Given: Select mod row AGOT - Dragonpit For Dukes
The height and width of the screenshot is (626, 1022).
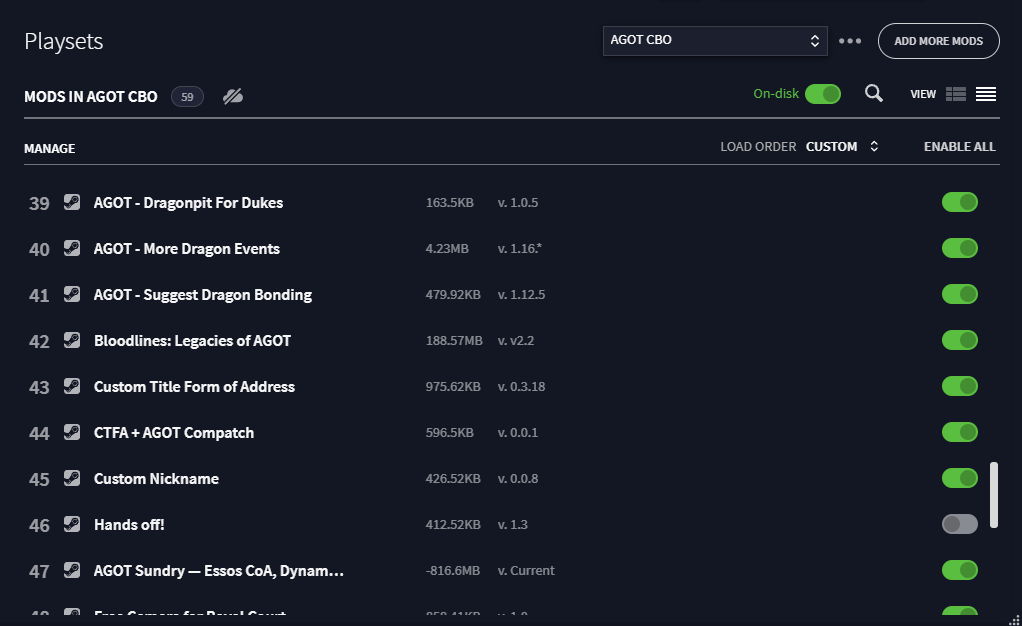Looking at the screenshot, I should pos(512,202).
